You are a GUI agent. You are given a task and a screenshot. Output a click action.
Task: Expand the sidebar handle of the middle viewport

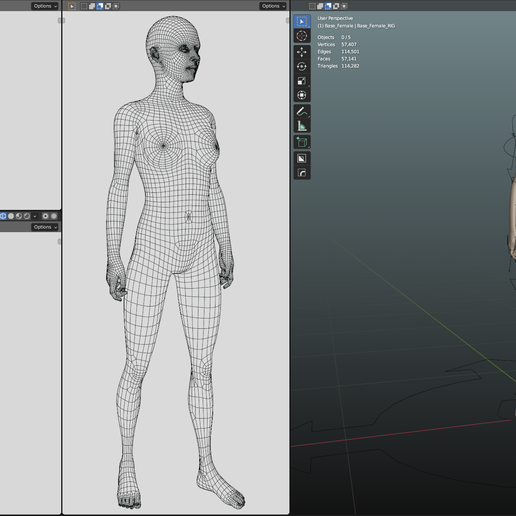[x=288, y=21]
